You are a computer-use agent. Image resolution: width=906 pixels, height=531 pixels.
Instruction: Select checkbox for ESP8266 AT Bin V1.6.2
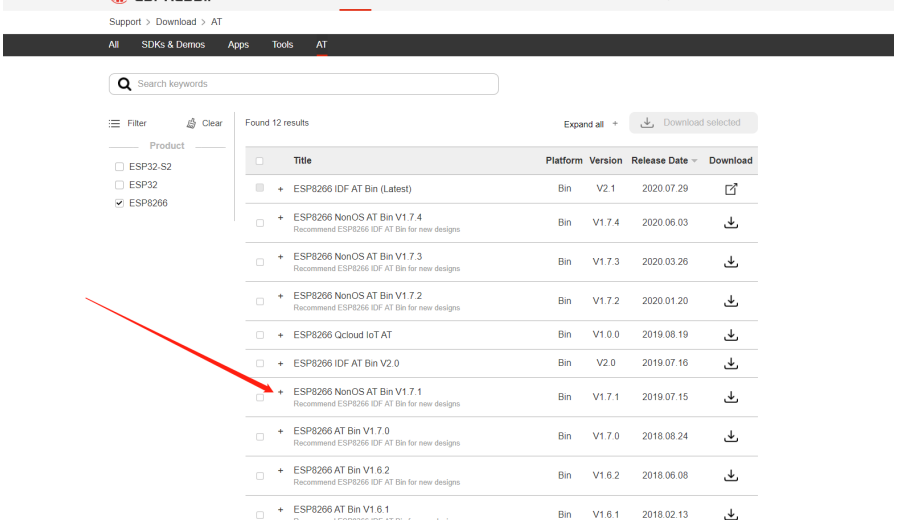(260, 476)
